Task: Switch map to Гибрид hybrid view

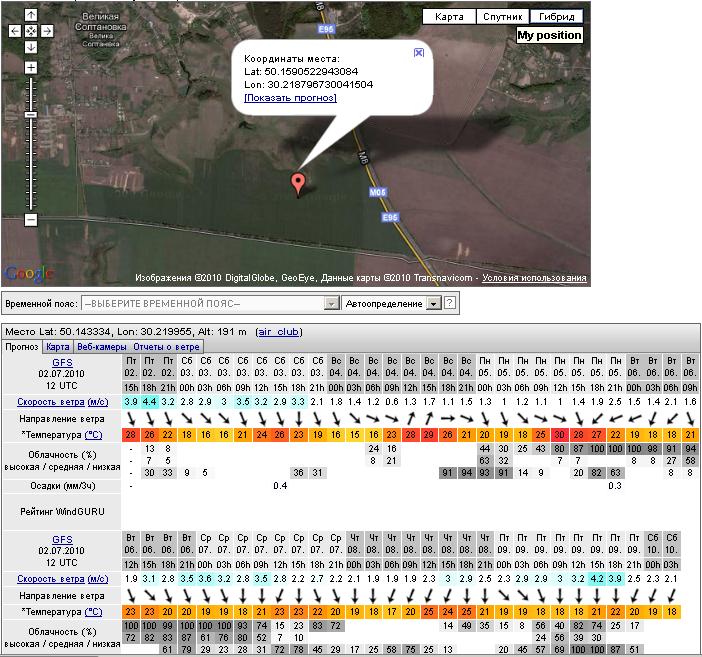Action: click(556, 17)
